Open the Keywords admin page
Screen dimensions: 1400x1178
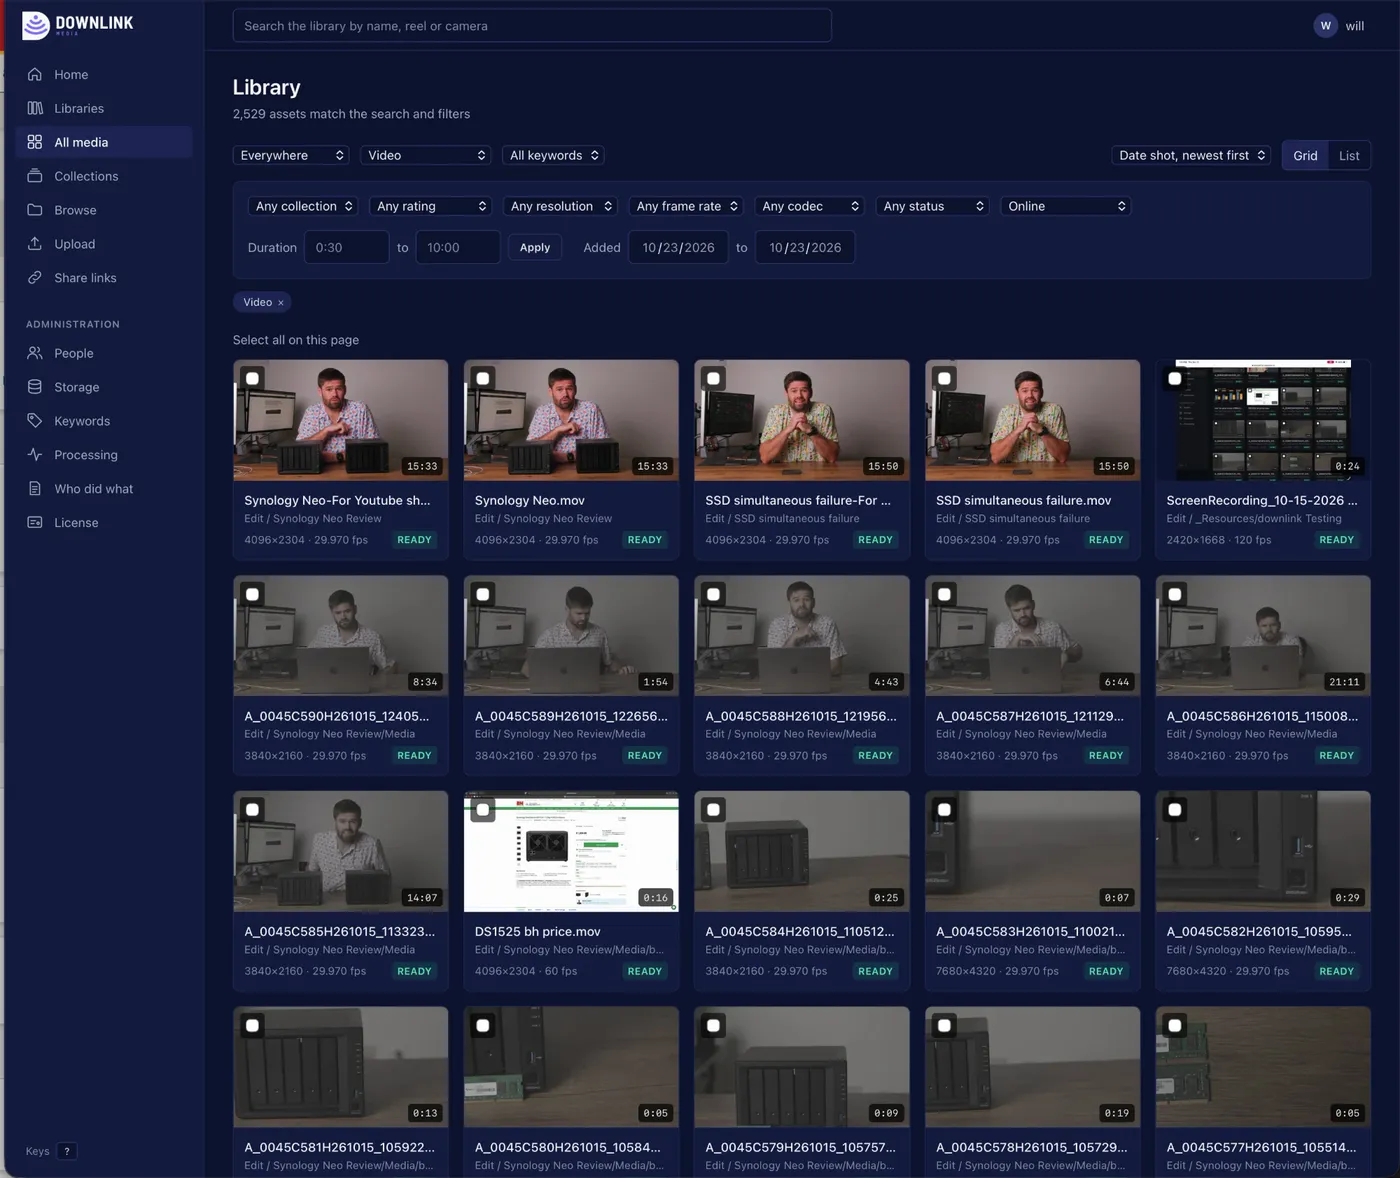(82, 421)
